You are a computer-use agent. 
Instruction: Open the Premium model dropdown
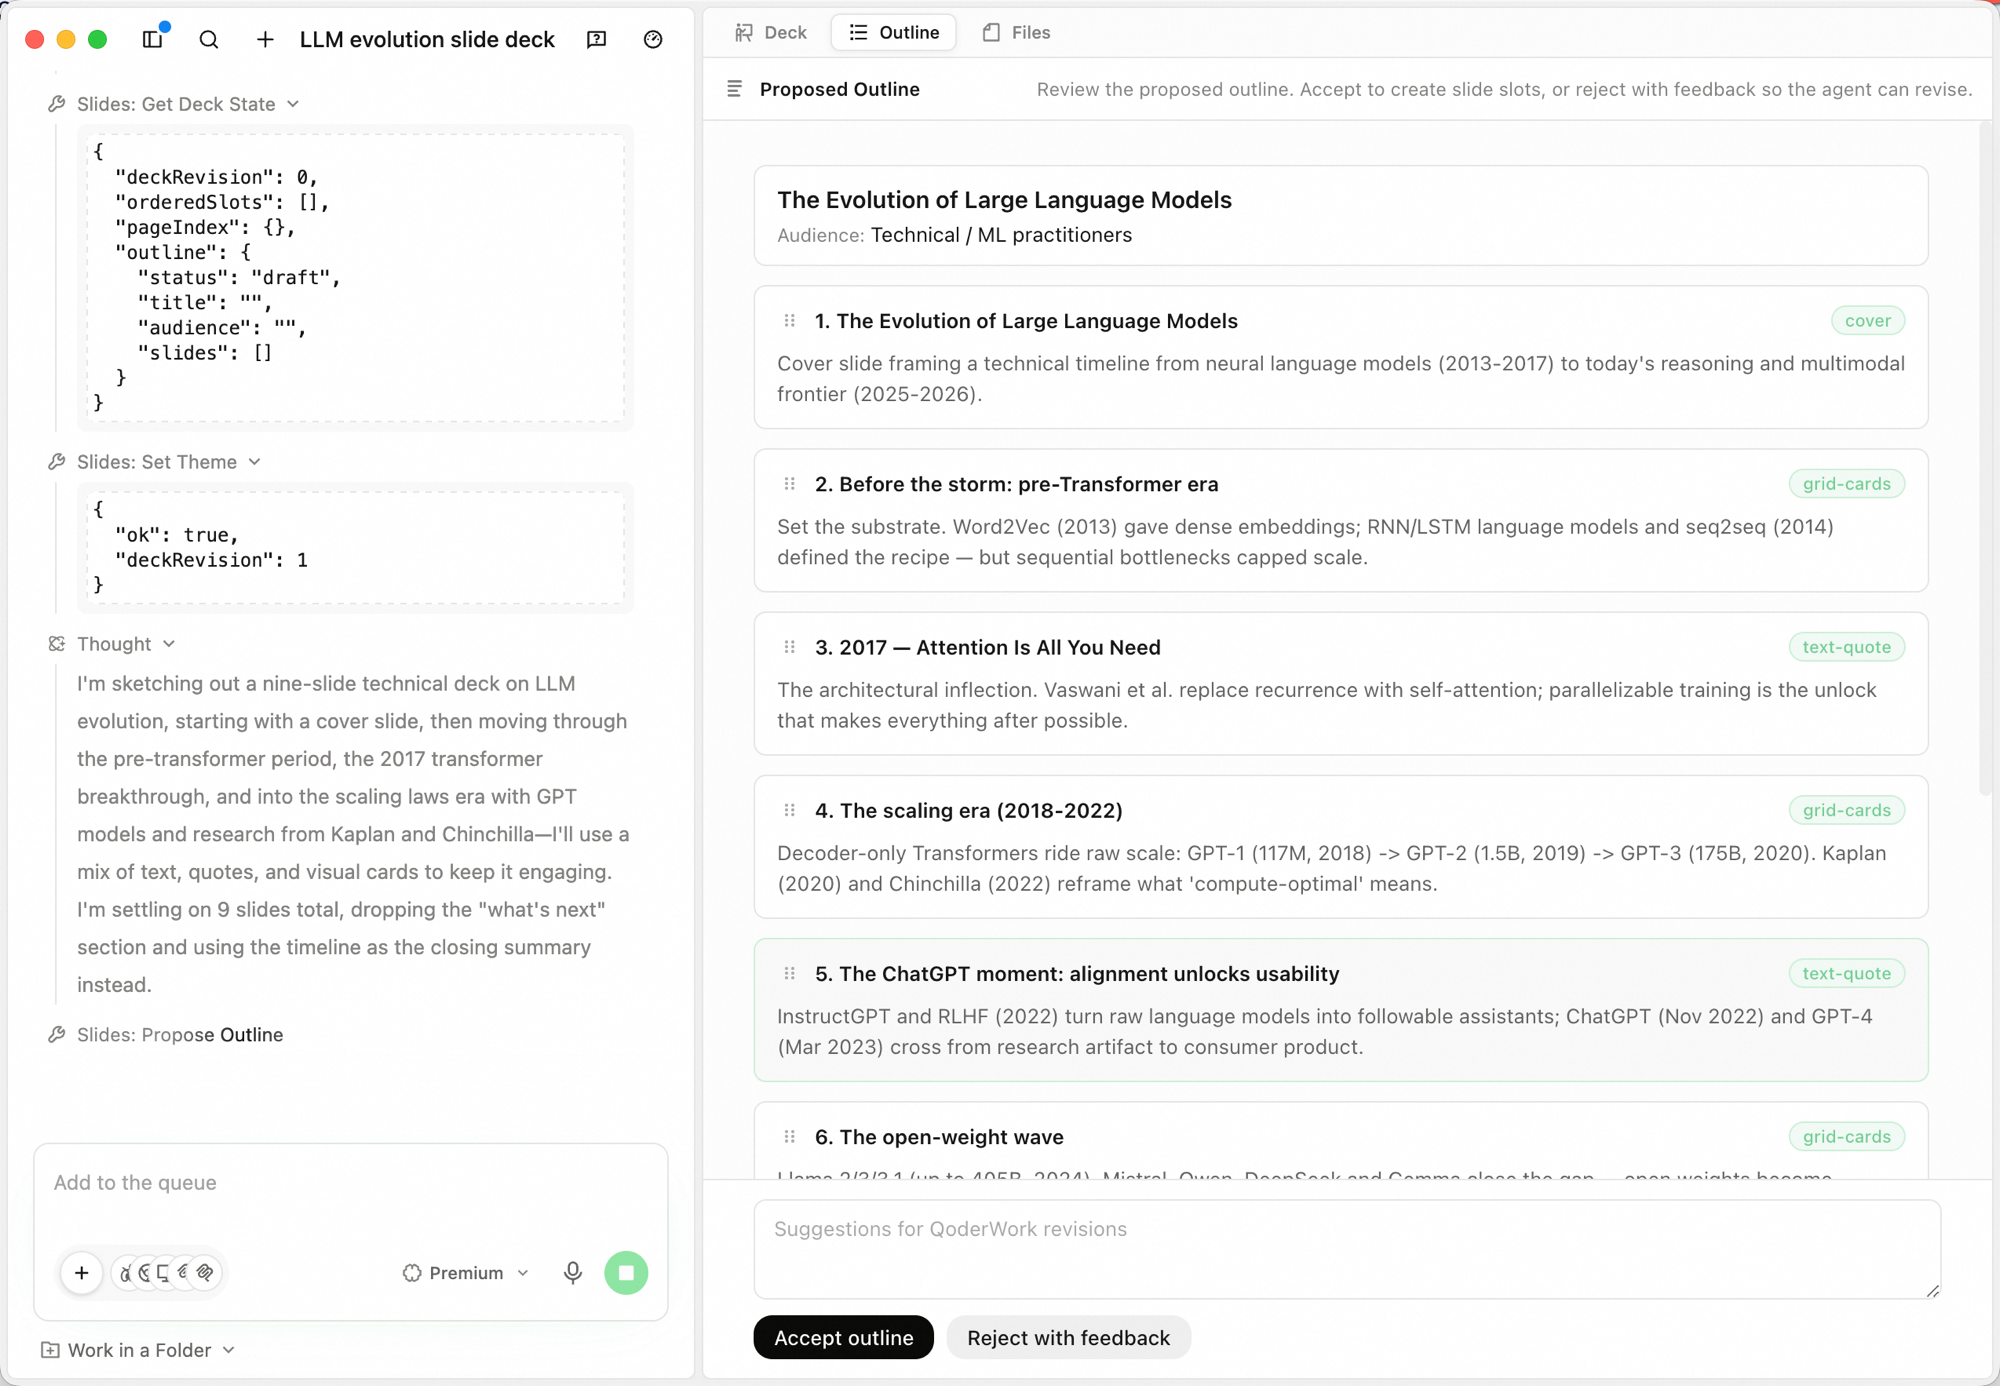pos(466,1273)
